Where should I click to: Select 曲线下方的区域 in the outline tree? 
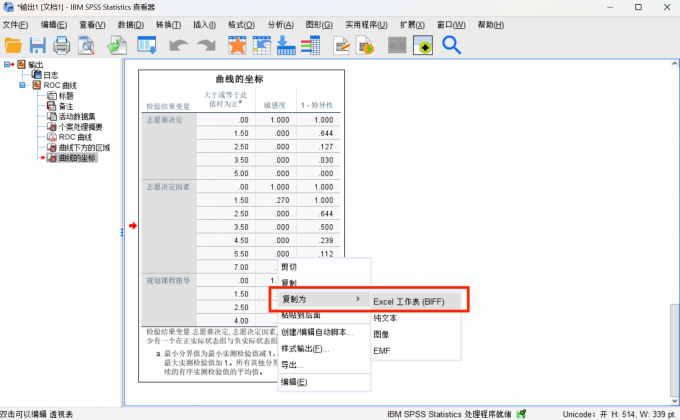84,148
